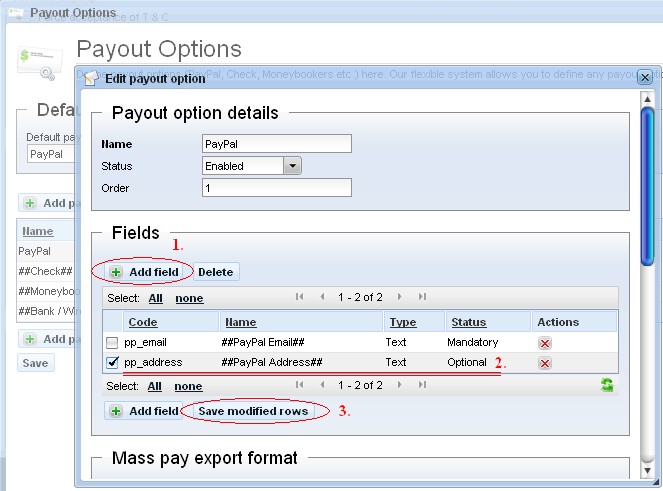Click the dialog scrollbar down arrow

647,471
